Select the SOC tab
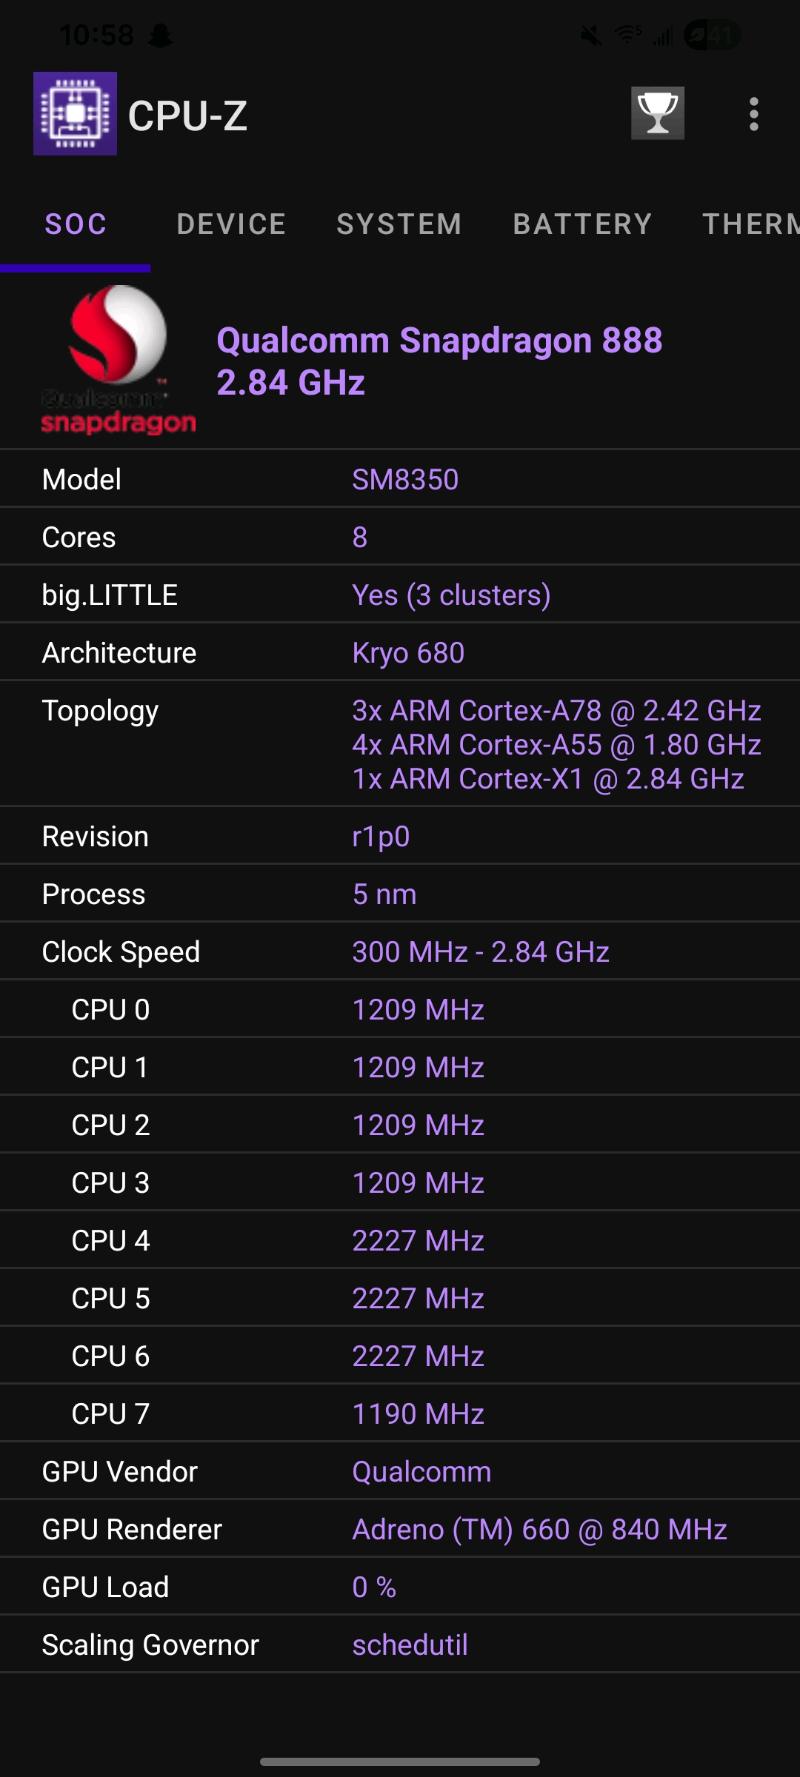Image resolution: width=800 pixels, height=1777 pixels. (x=75, y=224)
